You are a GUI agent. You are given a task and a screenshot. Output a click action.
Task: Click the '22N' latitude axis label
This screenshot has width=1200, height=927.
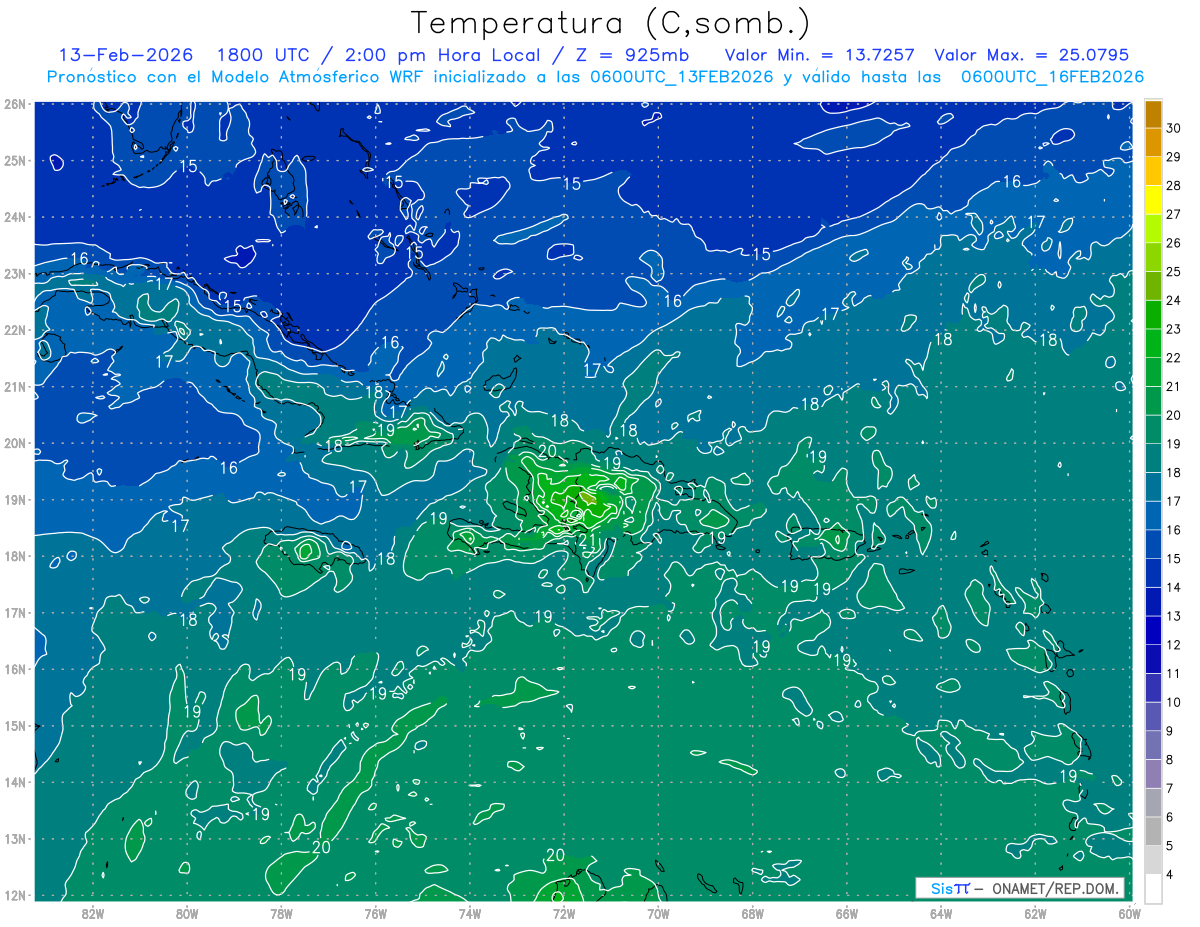pos(15,330)
